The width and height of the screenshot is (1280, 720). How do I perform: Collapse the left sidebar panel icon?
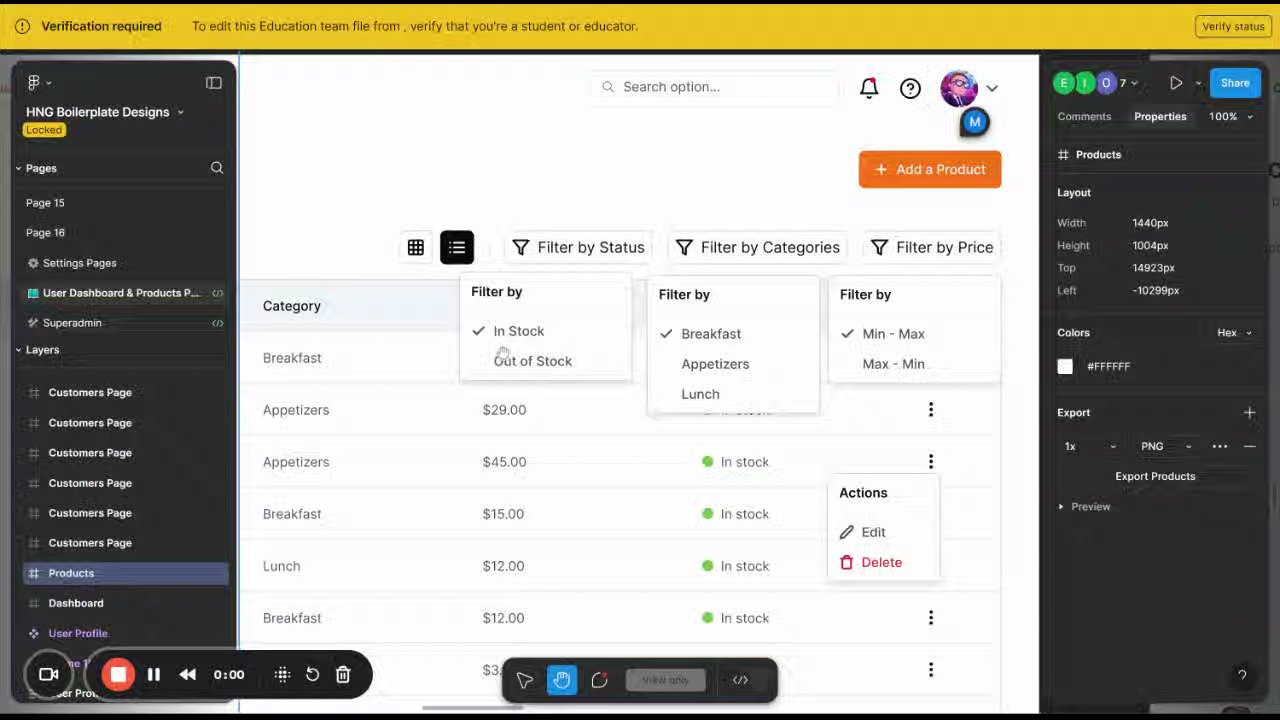(214, 83)
